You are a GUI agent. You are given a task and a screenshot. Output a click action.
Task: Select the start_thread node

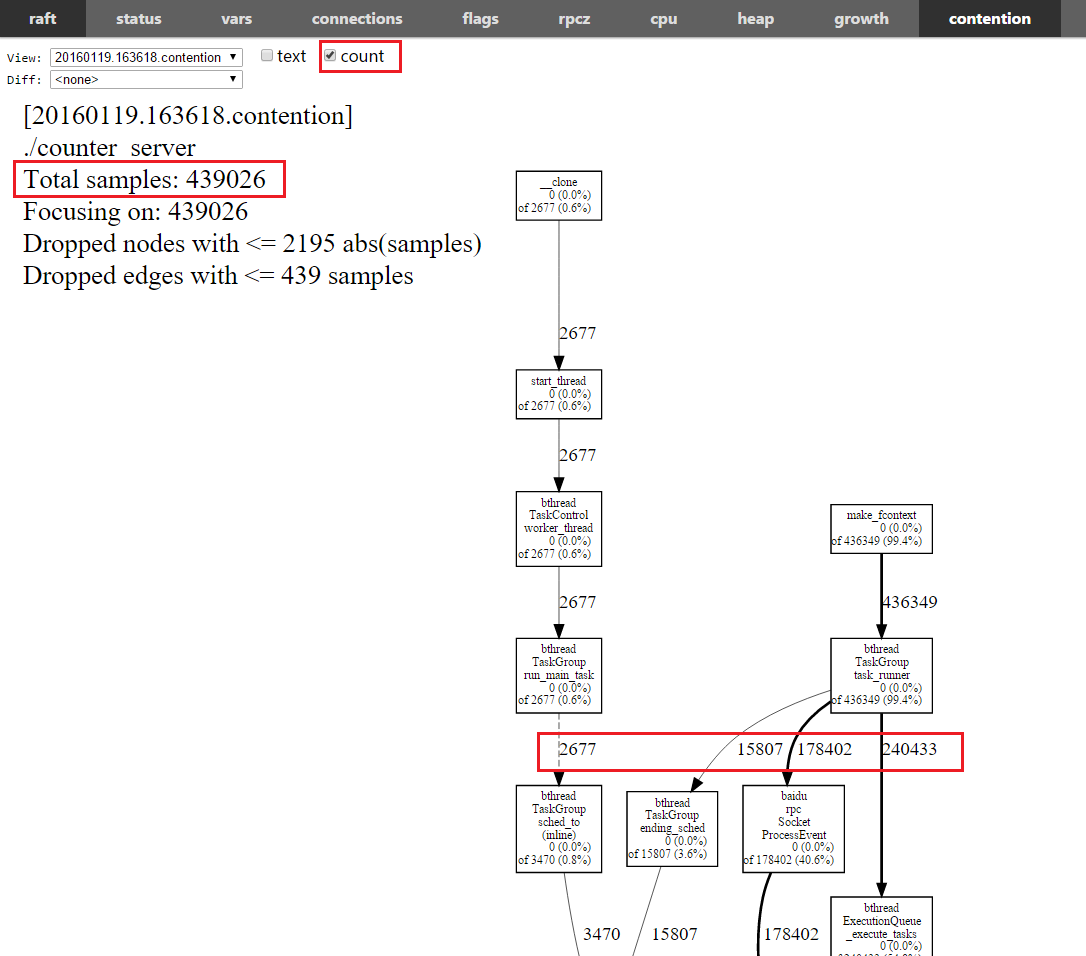click(558, 394)
